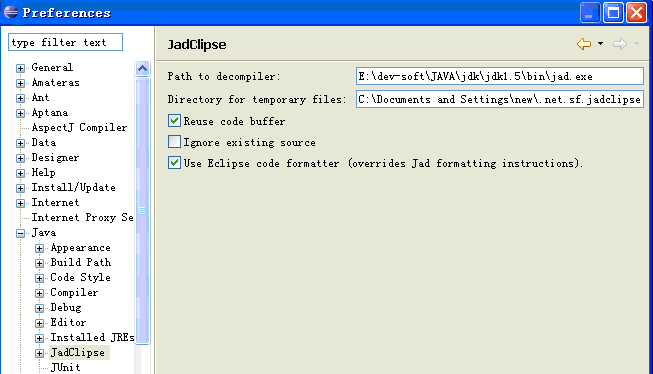Image resolution: width=653 pixels, height=374 pixels.
Task: Expand the Code Style node
Action: coord(39,278)
